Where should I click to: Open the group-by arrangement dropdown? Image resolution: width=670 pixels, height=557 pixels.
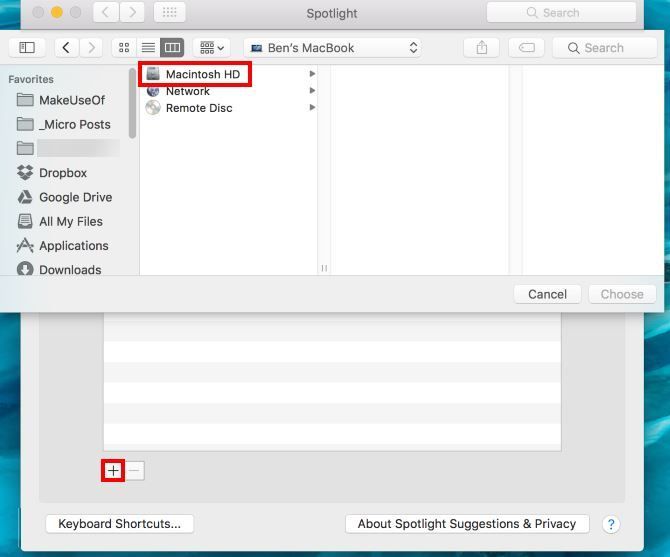click(x=212, y=48)
